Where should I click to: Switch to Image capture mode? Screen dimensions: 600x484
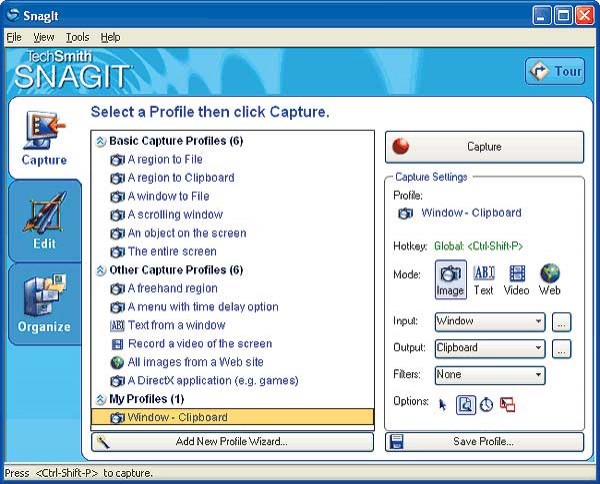coord(450,280)
